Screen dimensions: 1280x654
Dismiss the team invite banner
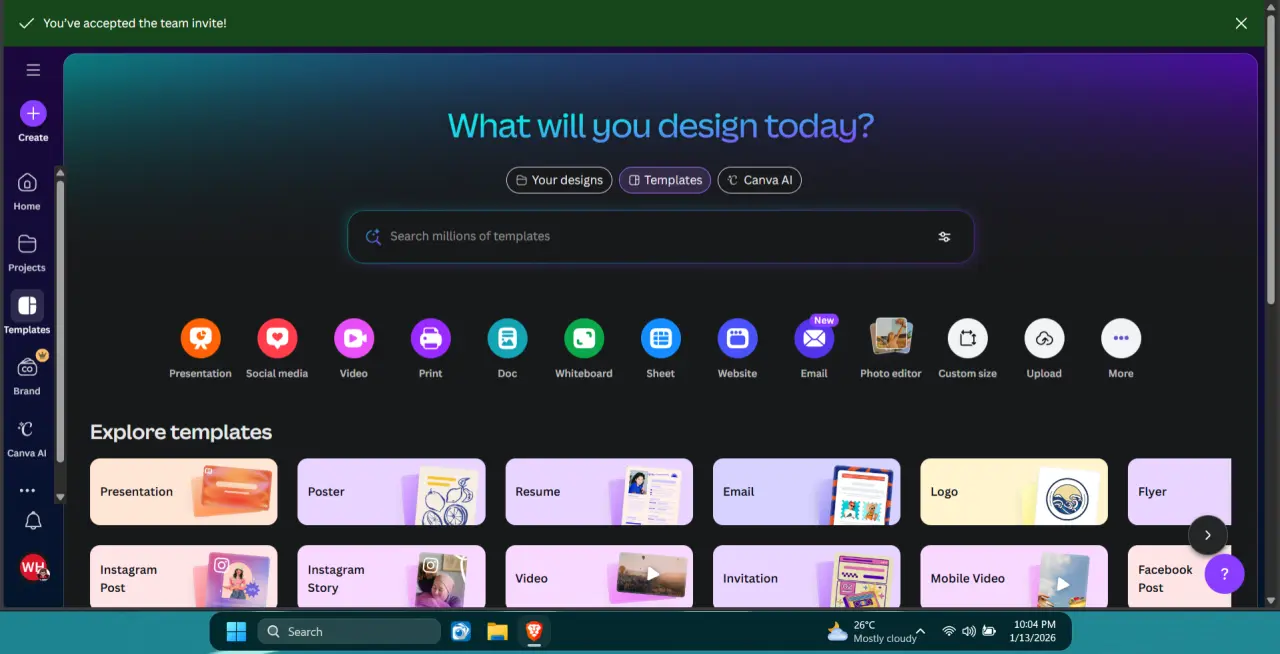(x=1241, y=23)
